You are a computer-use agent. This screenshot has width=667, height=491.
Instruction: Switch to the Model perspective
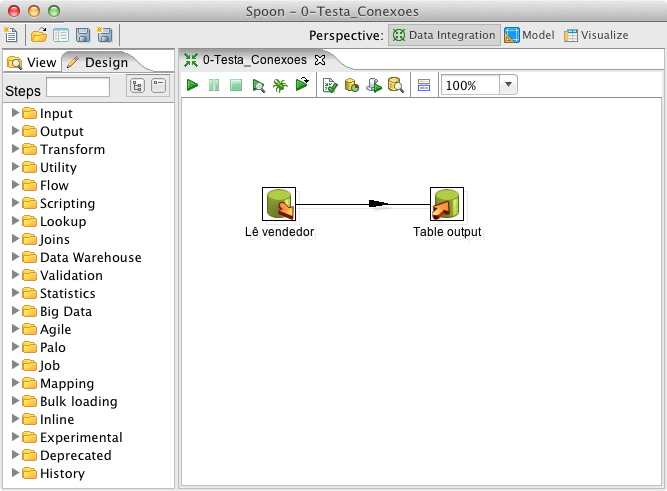click(530, 35)
